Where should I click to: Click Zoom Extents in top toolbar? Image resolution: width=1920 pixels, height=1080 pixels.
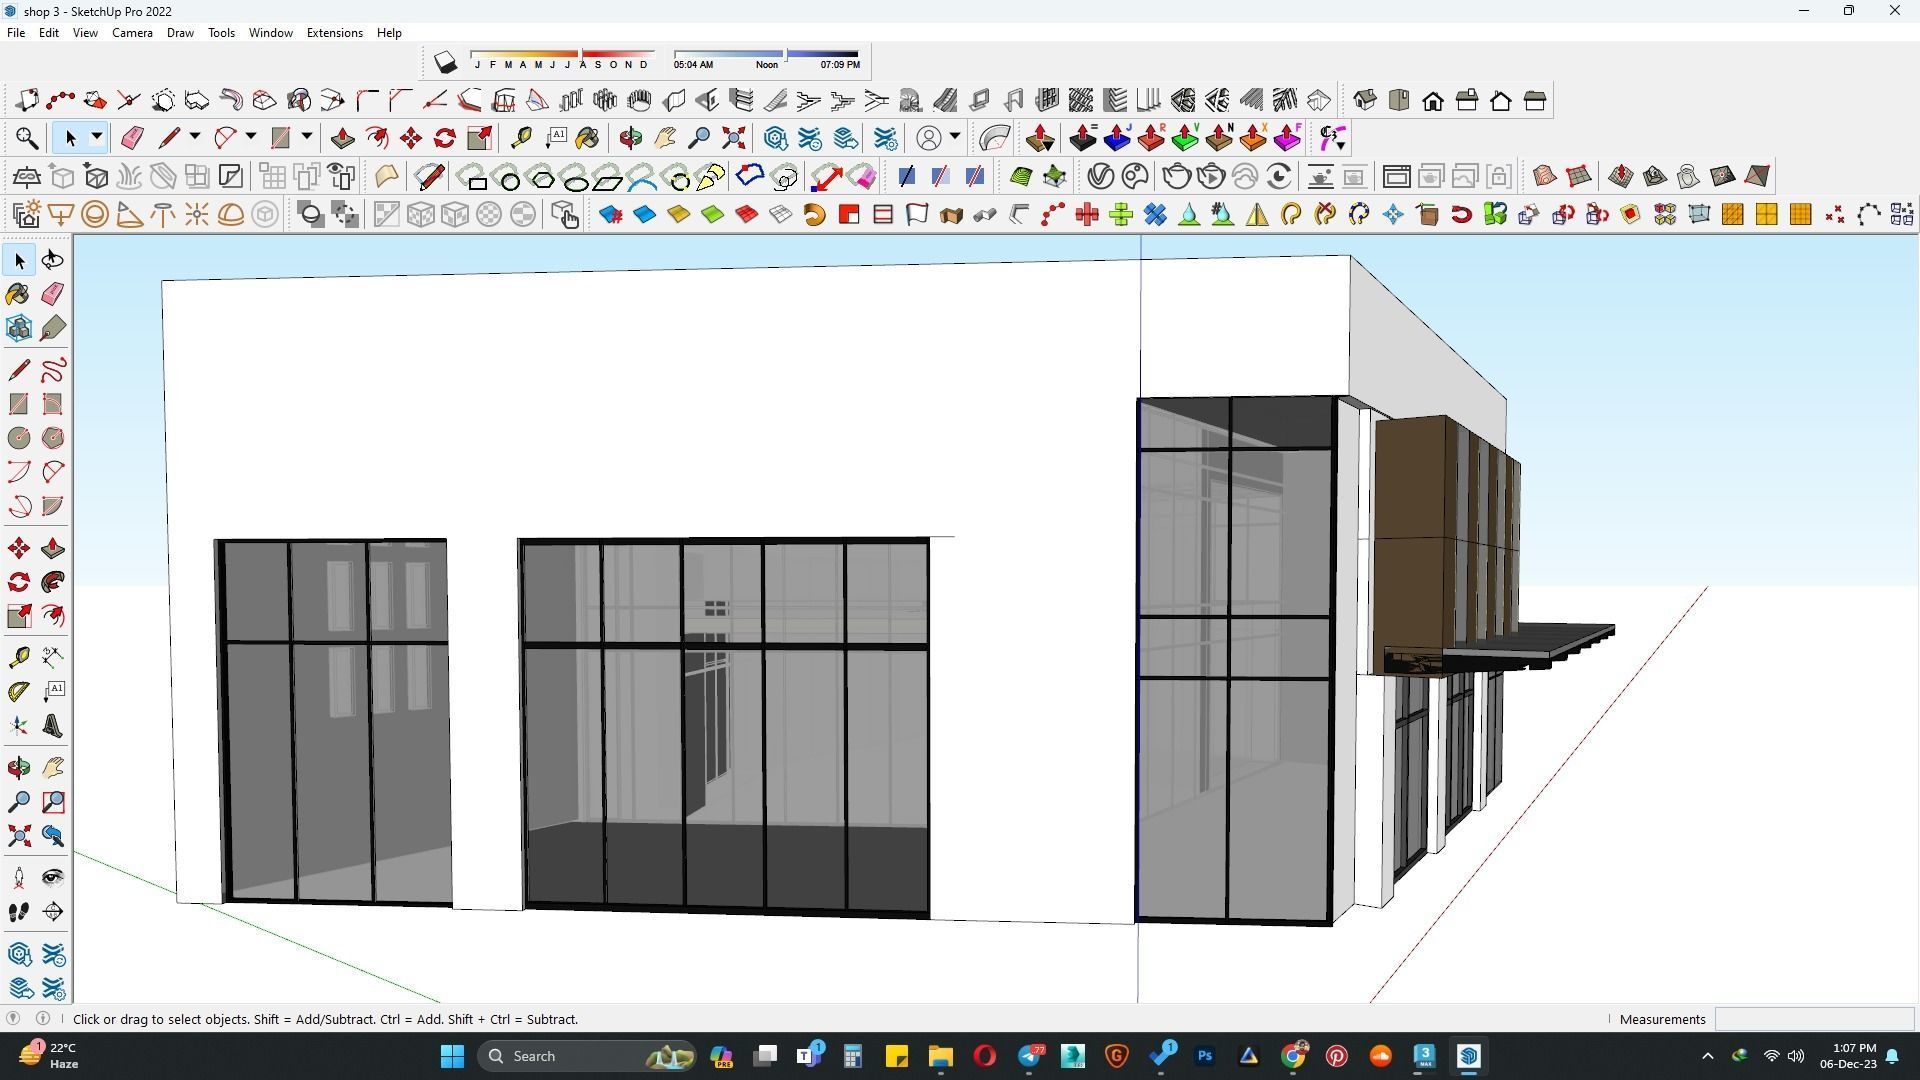tap(733, 137)
